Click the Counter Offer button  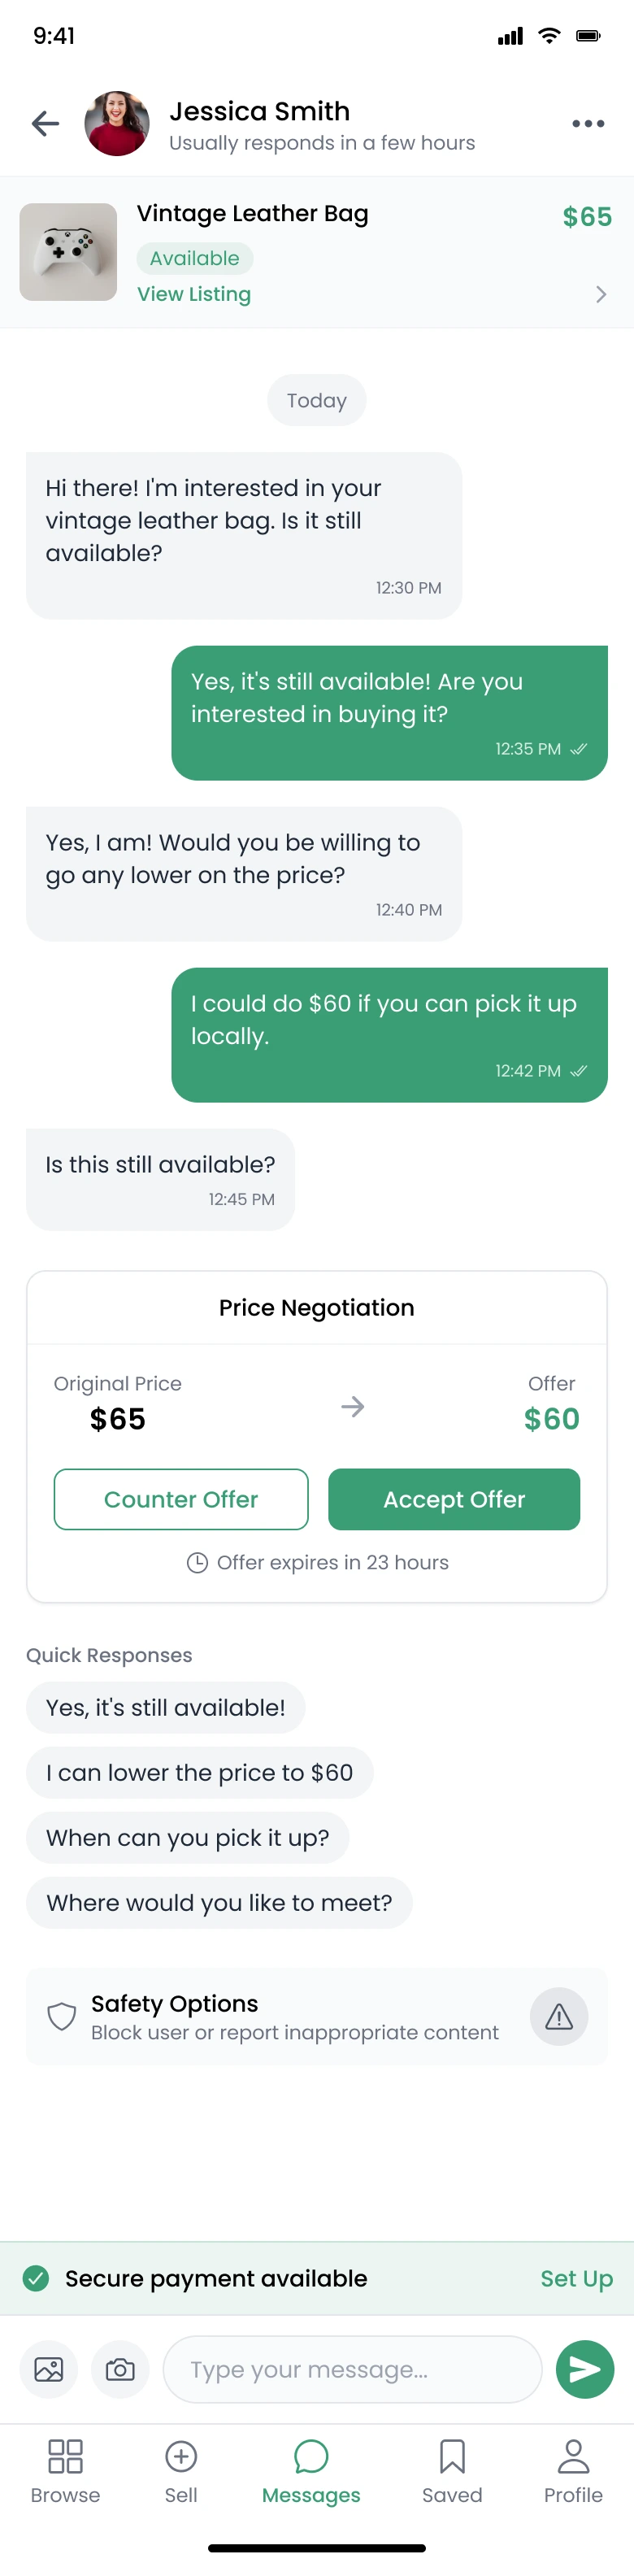pos(181,1499)
